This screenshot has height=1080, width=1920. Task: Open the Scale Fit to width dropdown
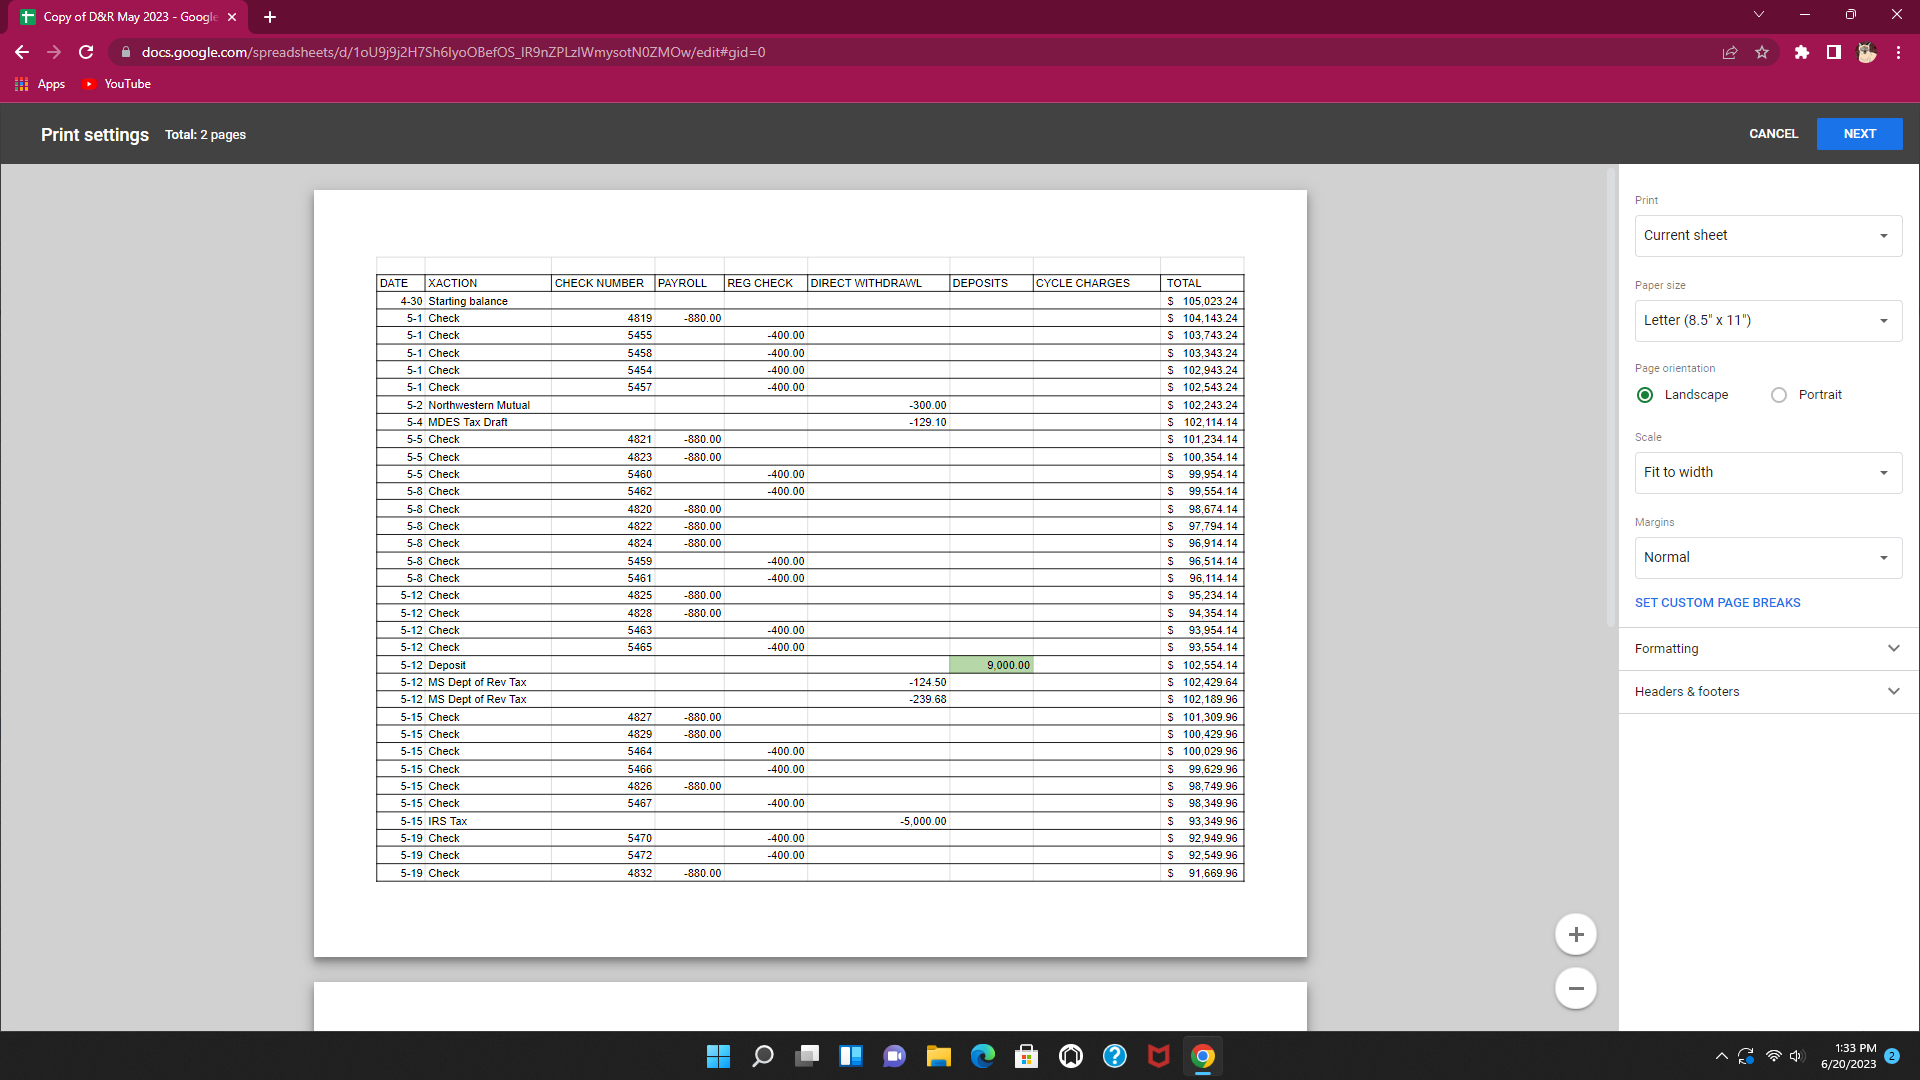1767,473
